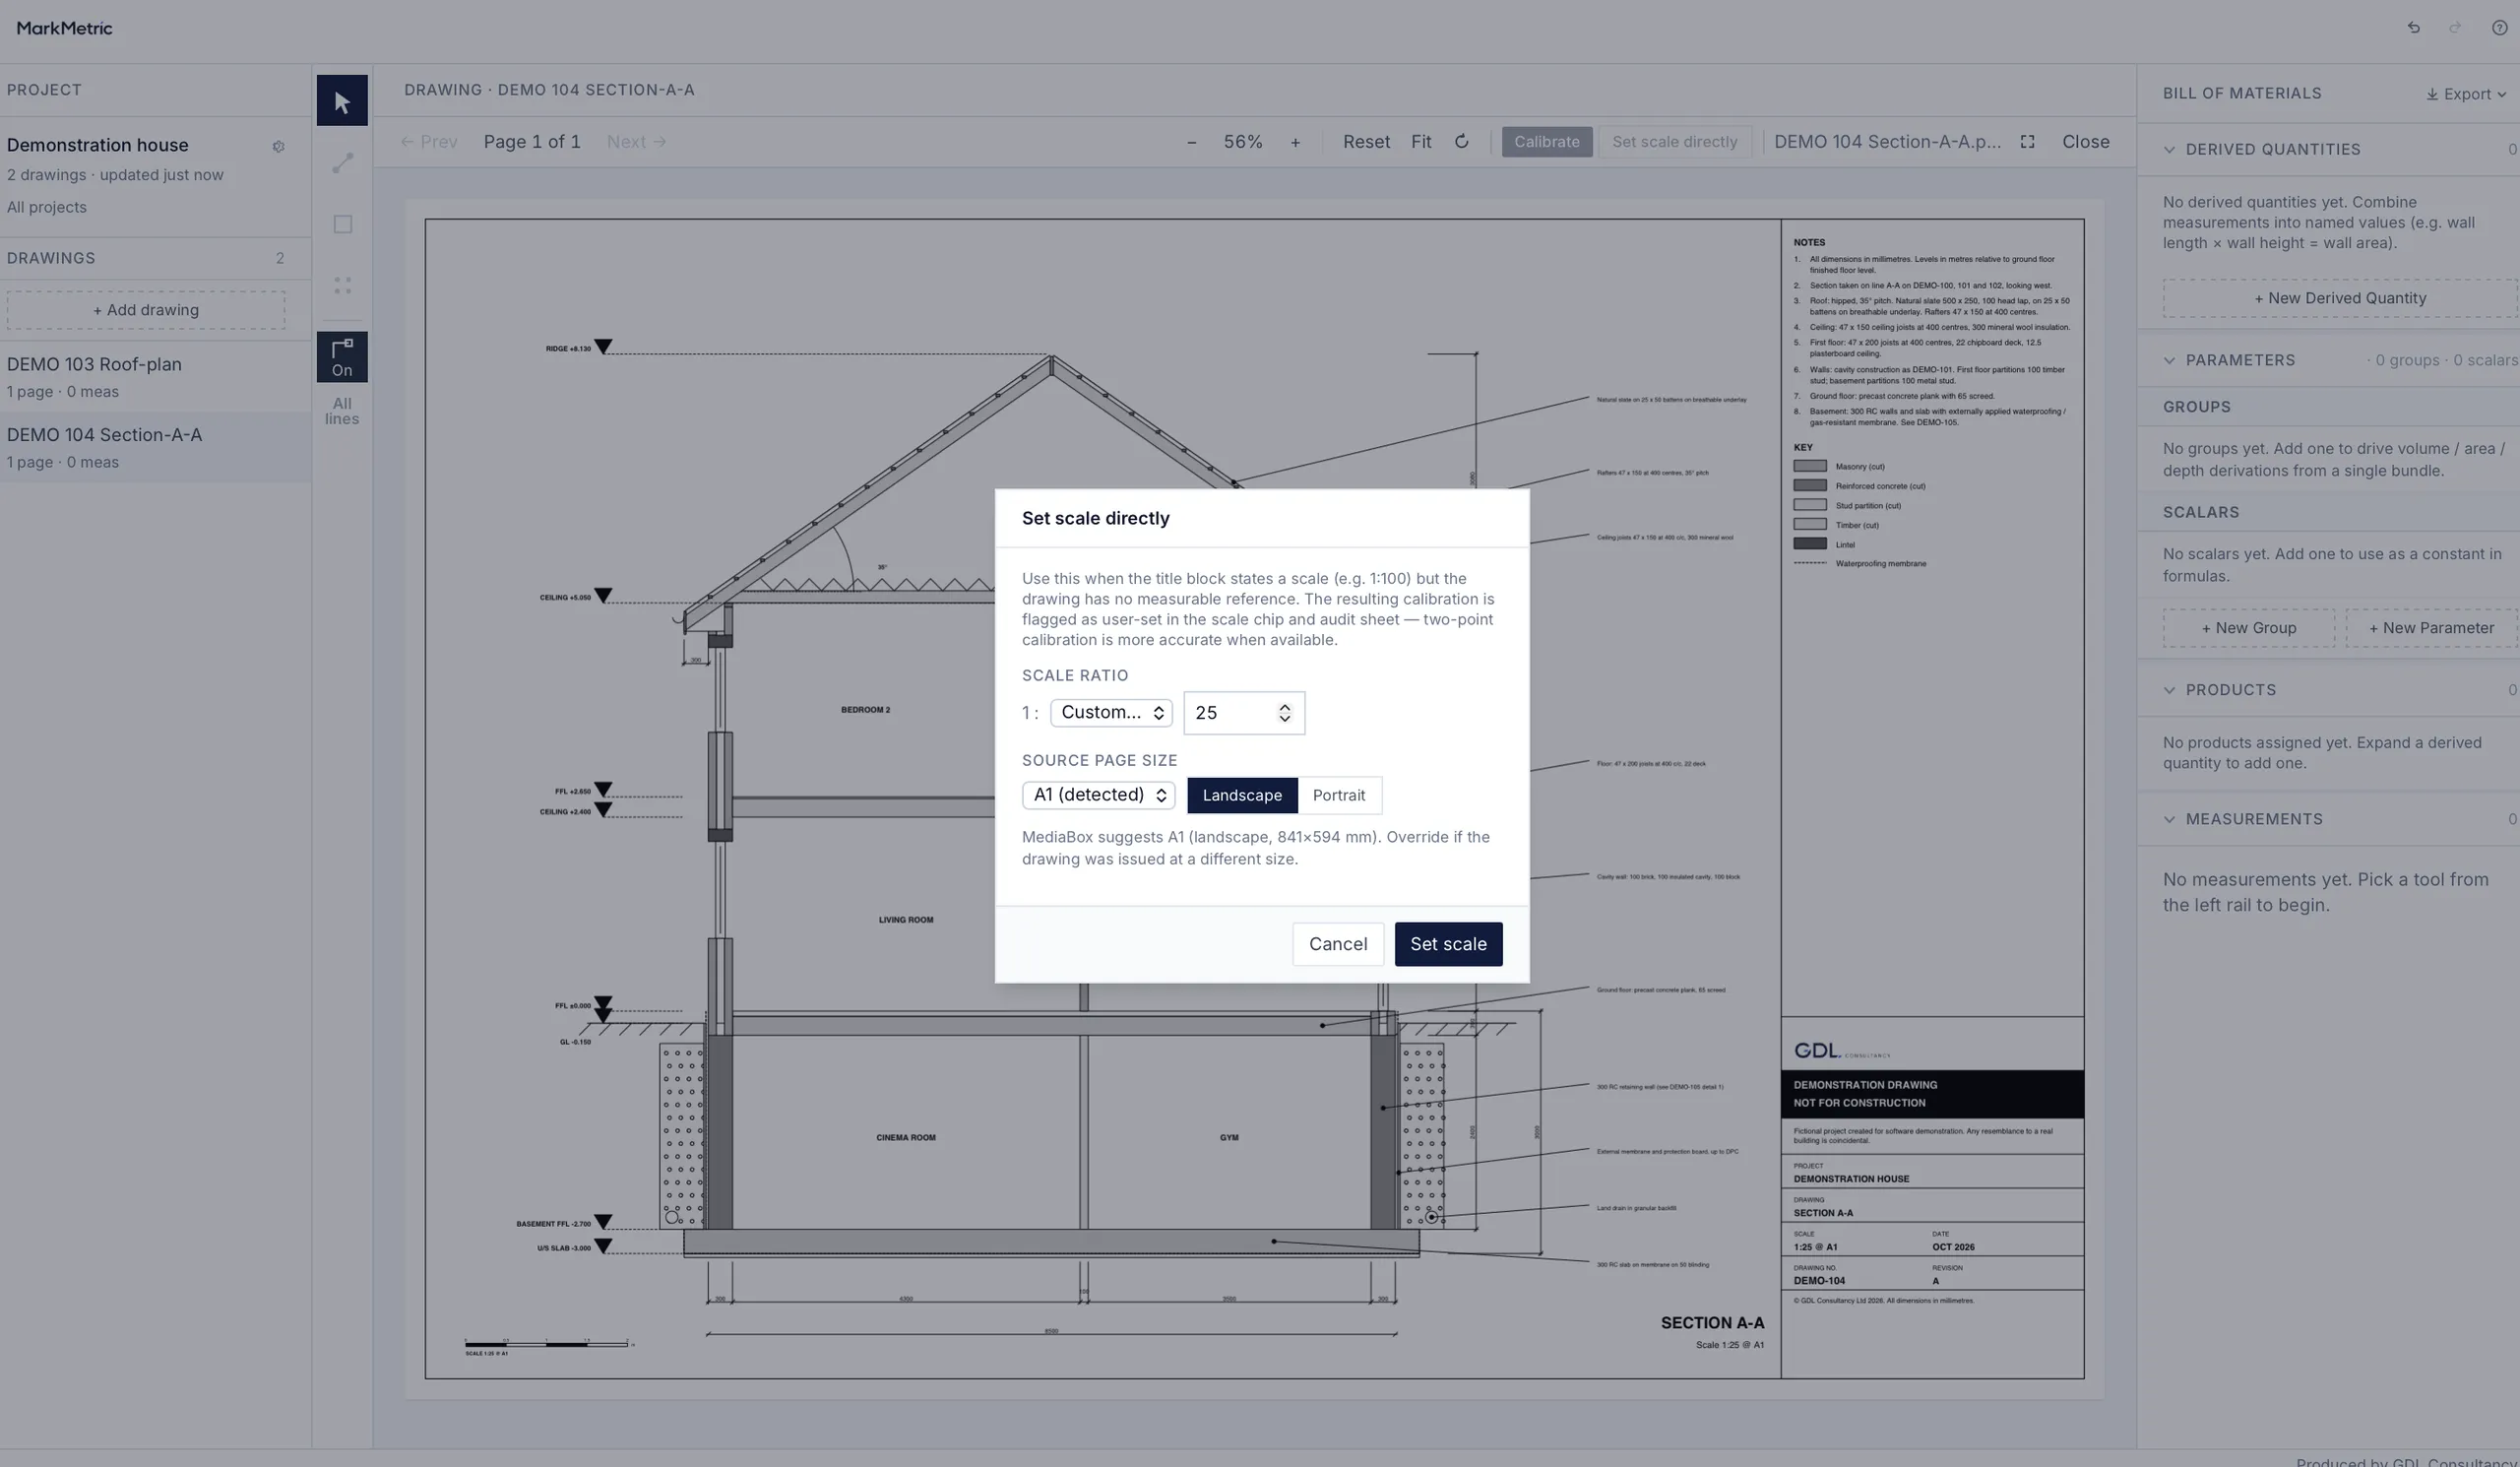Open the Export dropdown

(2466, 94)
